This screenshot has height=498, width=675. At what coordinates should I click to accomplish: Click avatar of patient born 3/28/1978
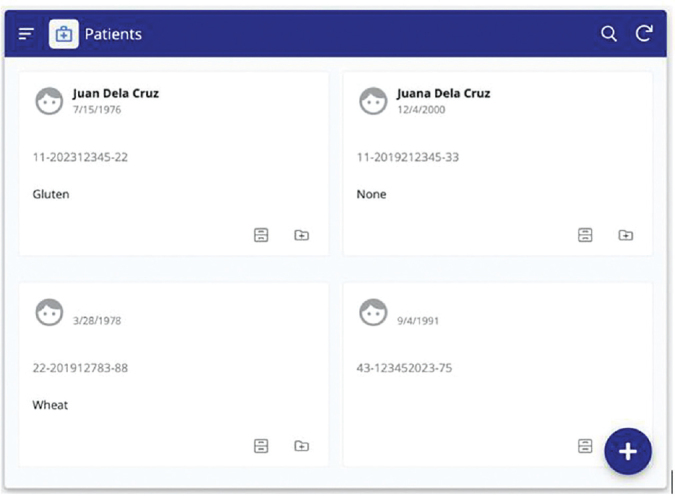coord(49,312)
